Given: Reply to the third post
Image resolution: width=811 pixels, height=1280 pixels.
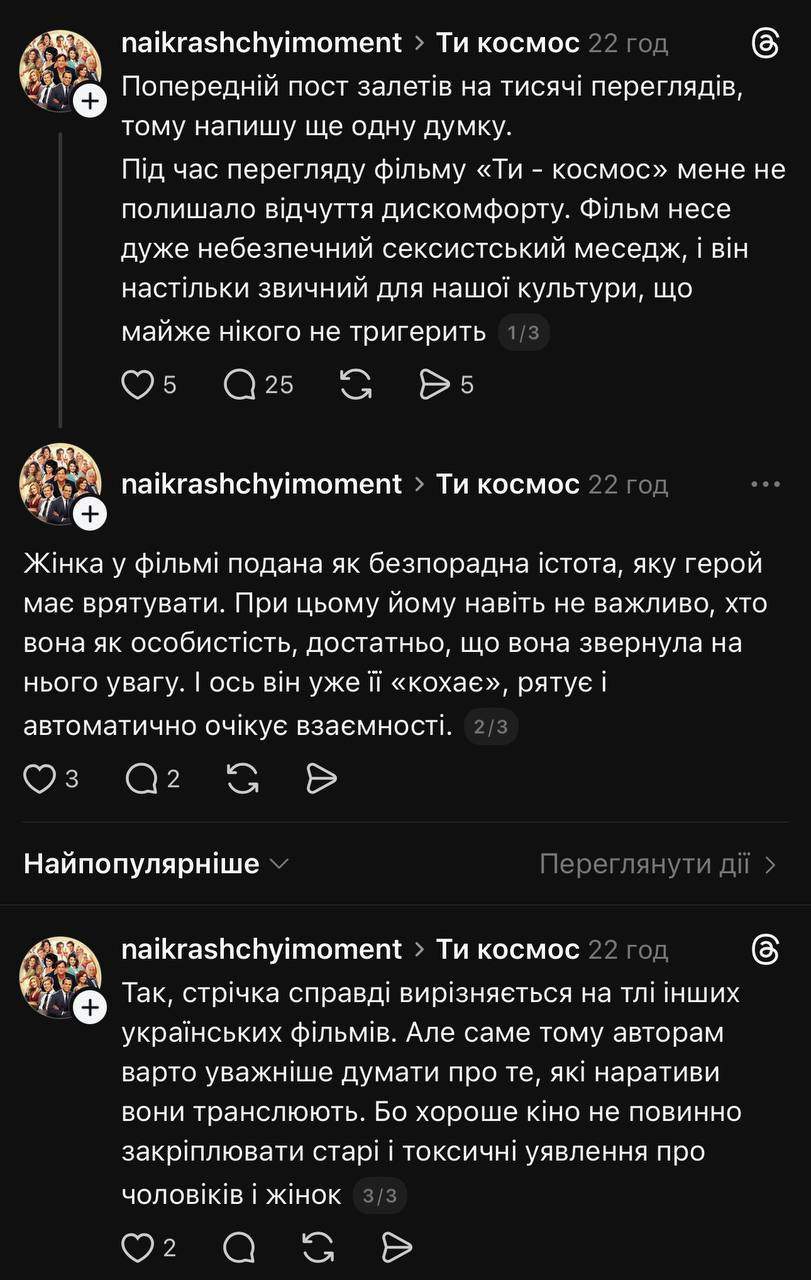Looking at the screenshot, I should (x=240, y=1247).
